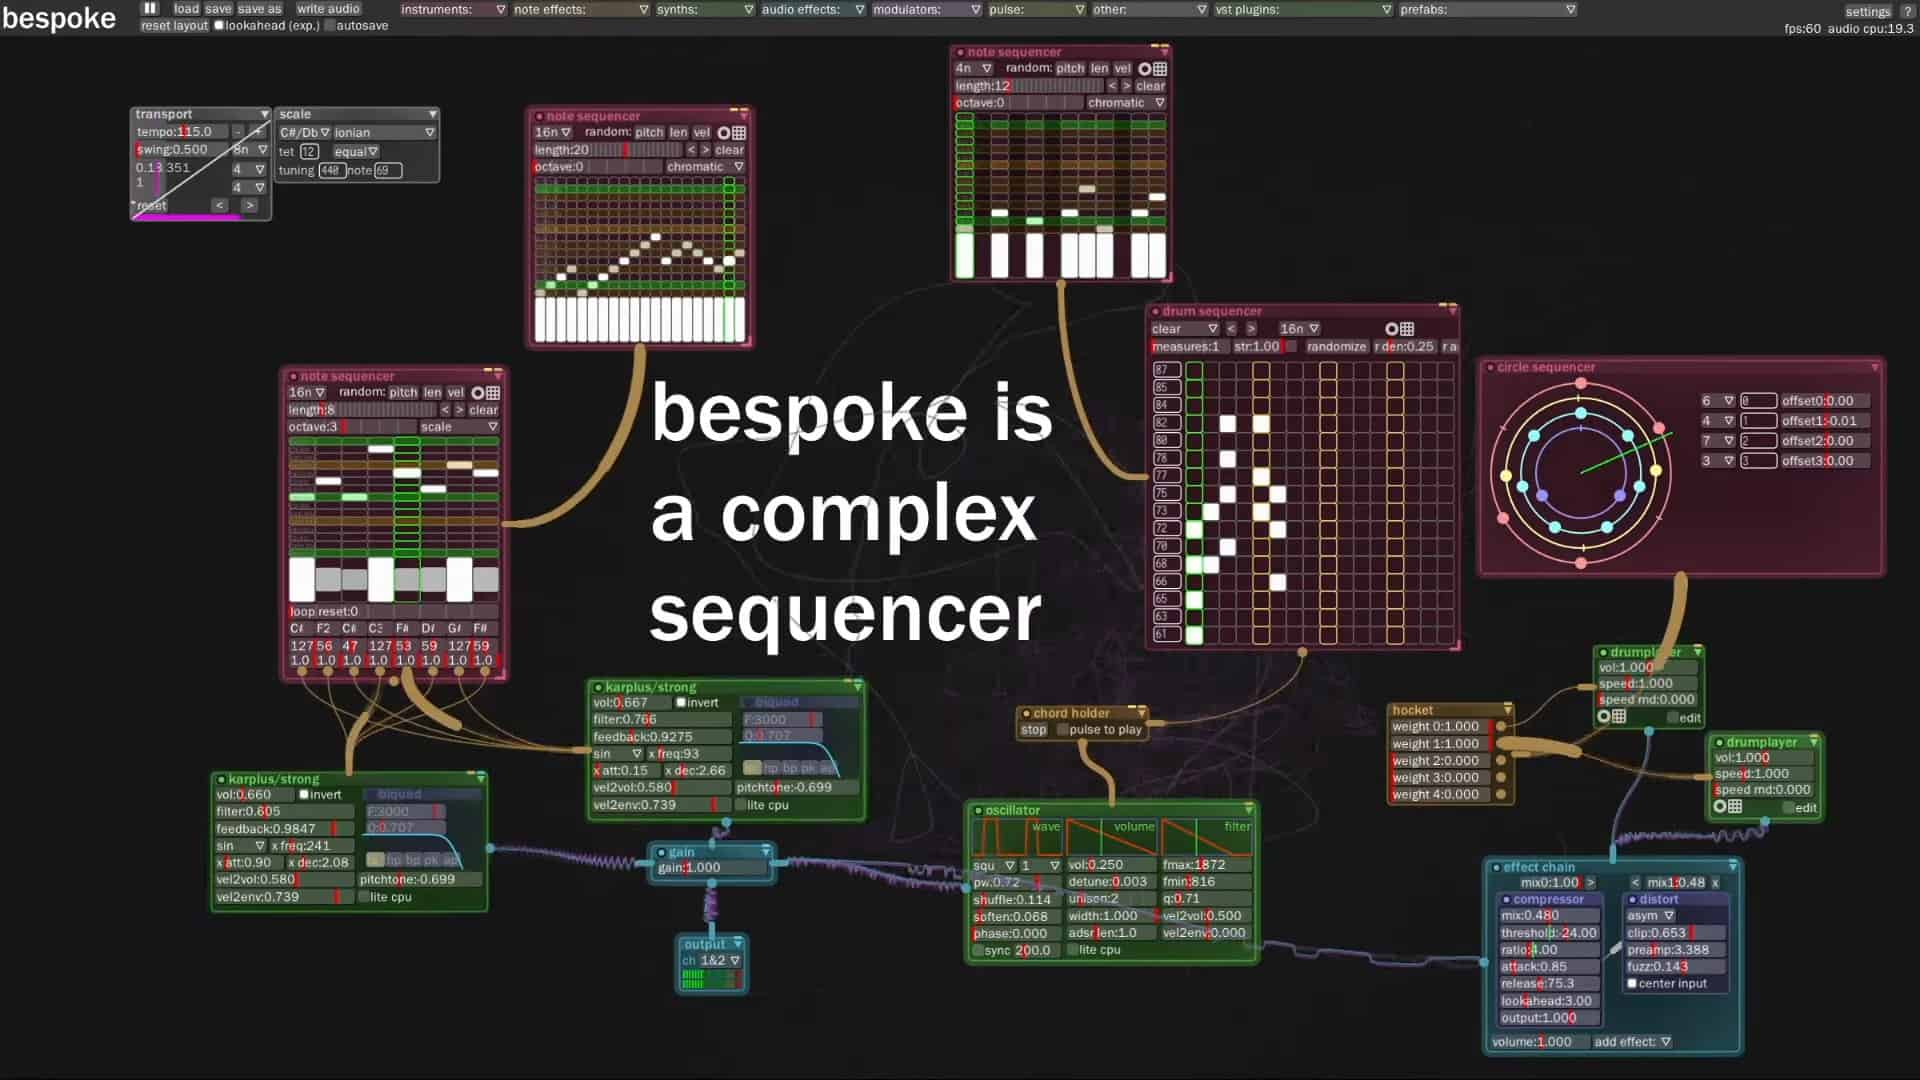Expand the add effect dropdown

(x=1632, y=1042)
